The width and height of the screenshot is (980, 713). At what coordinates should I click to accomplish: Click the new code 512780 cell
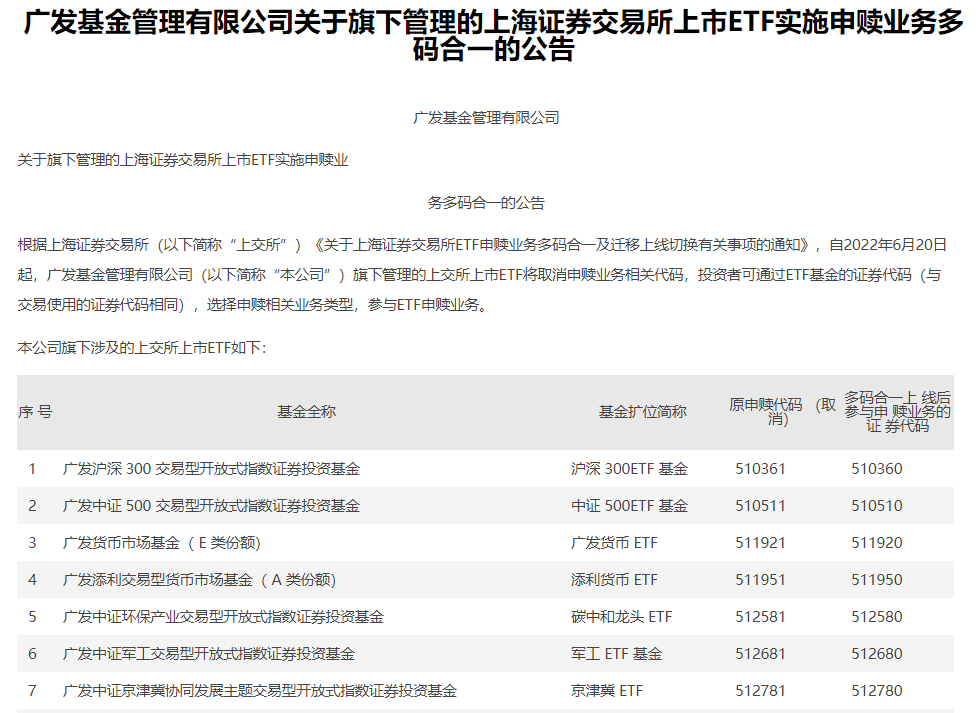coord(876,691)
